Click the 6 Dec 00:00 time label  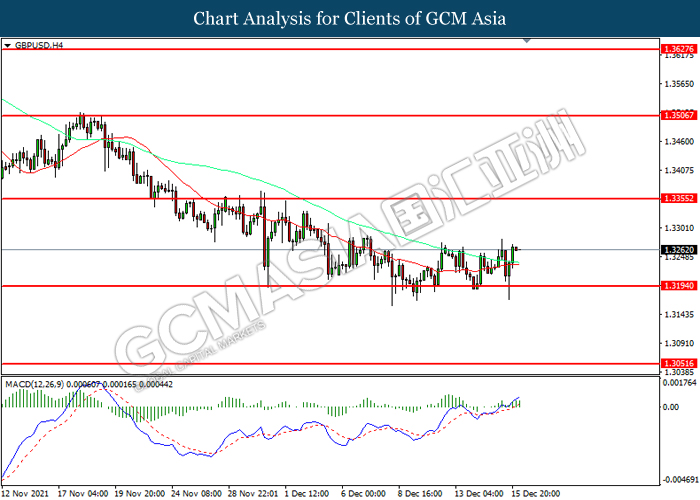coord(364,494)
